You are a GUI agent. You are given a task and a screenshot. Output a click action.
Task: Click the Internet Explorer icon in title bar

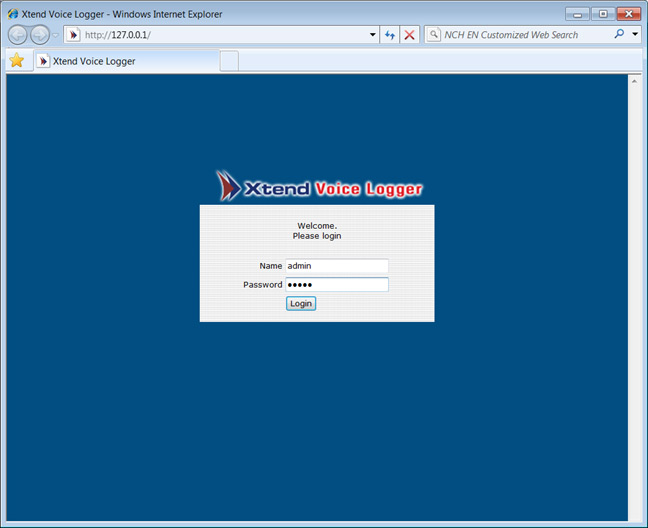(13, 14)
